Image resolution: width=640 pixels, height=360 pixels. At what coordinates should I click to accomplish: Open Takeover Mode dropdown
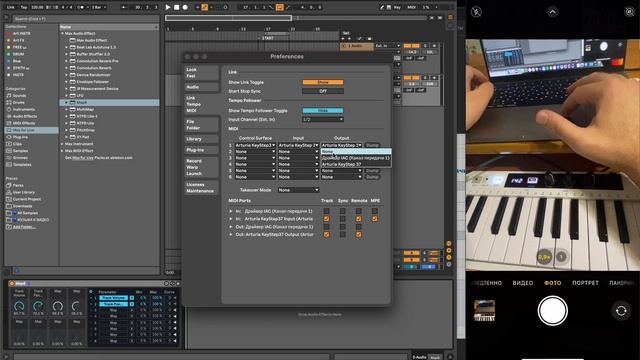coord(298,190)
